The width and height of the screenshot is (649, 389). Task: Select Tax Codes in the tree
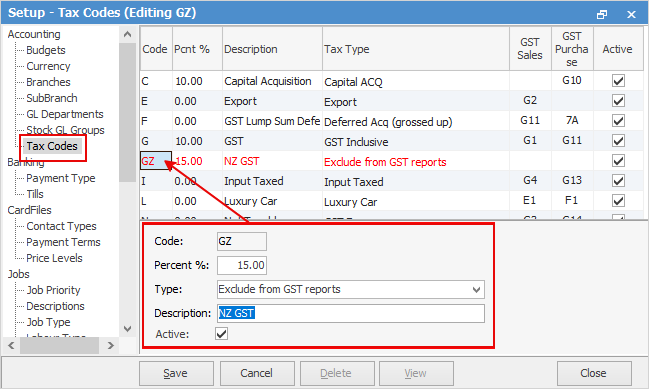point(52,146)
